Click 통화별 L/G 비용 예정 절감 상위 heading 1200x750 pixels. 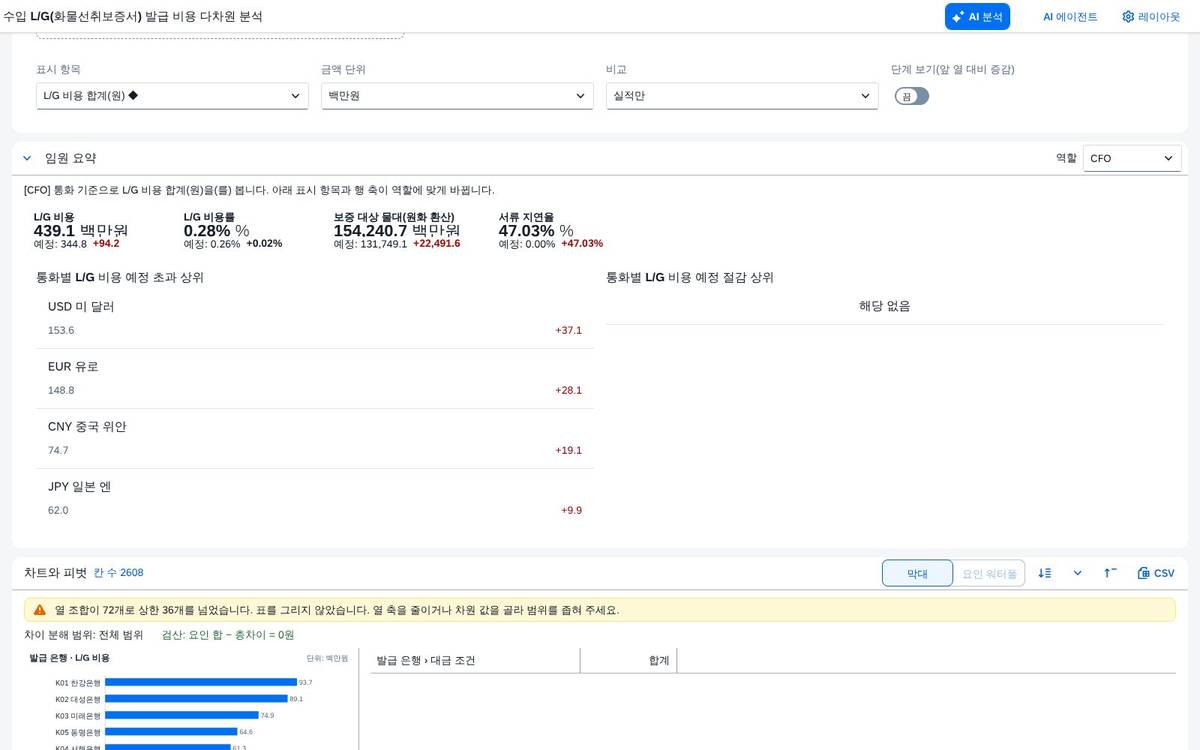pos(690,277)
